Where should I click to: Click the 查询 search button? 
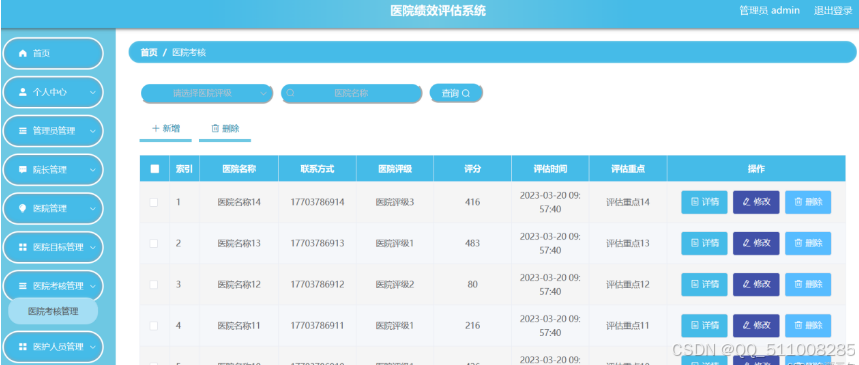tap(456, 93)
